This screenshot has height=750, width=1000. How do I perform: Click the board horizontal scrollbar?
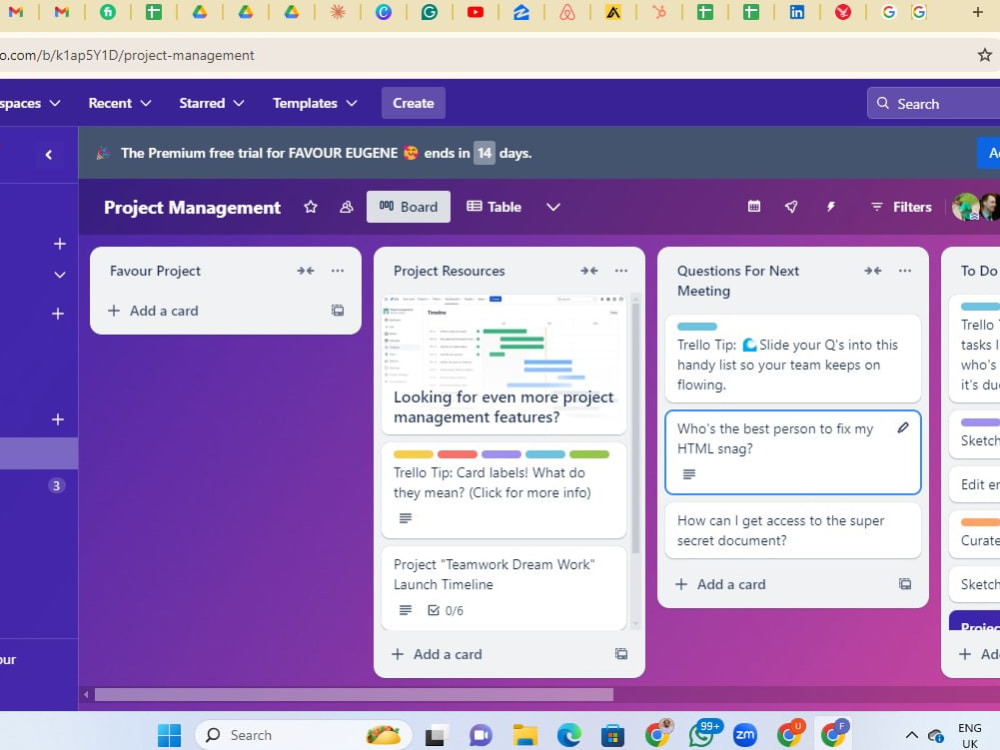(354, 695)
